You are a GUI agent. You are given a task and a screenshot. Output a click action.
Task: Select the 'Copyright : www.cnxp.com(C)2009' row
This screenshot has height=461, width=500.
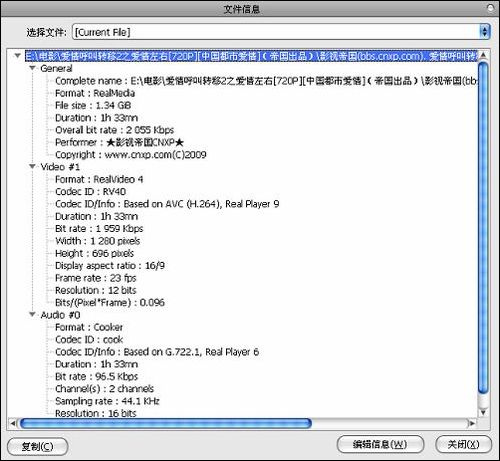[x=131, y=155]
